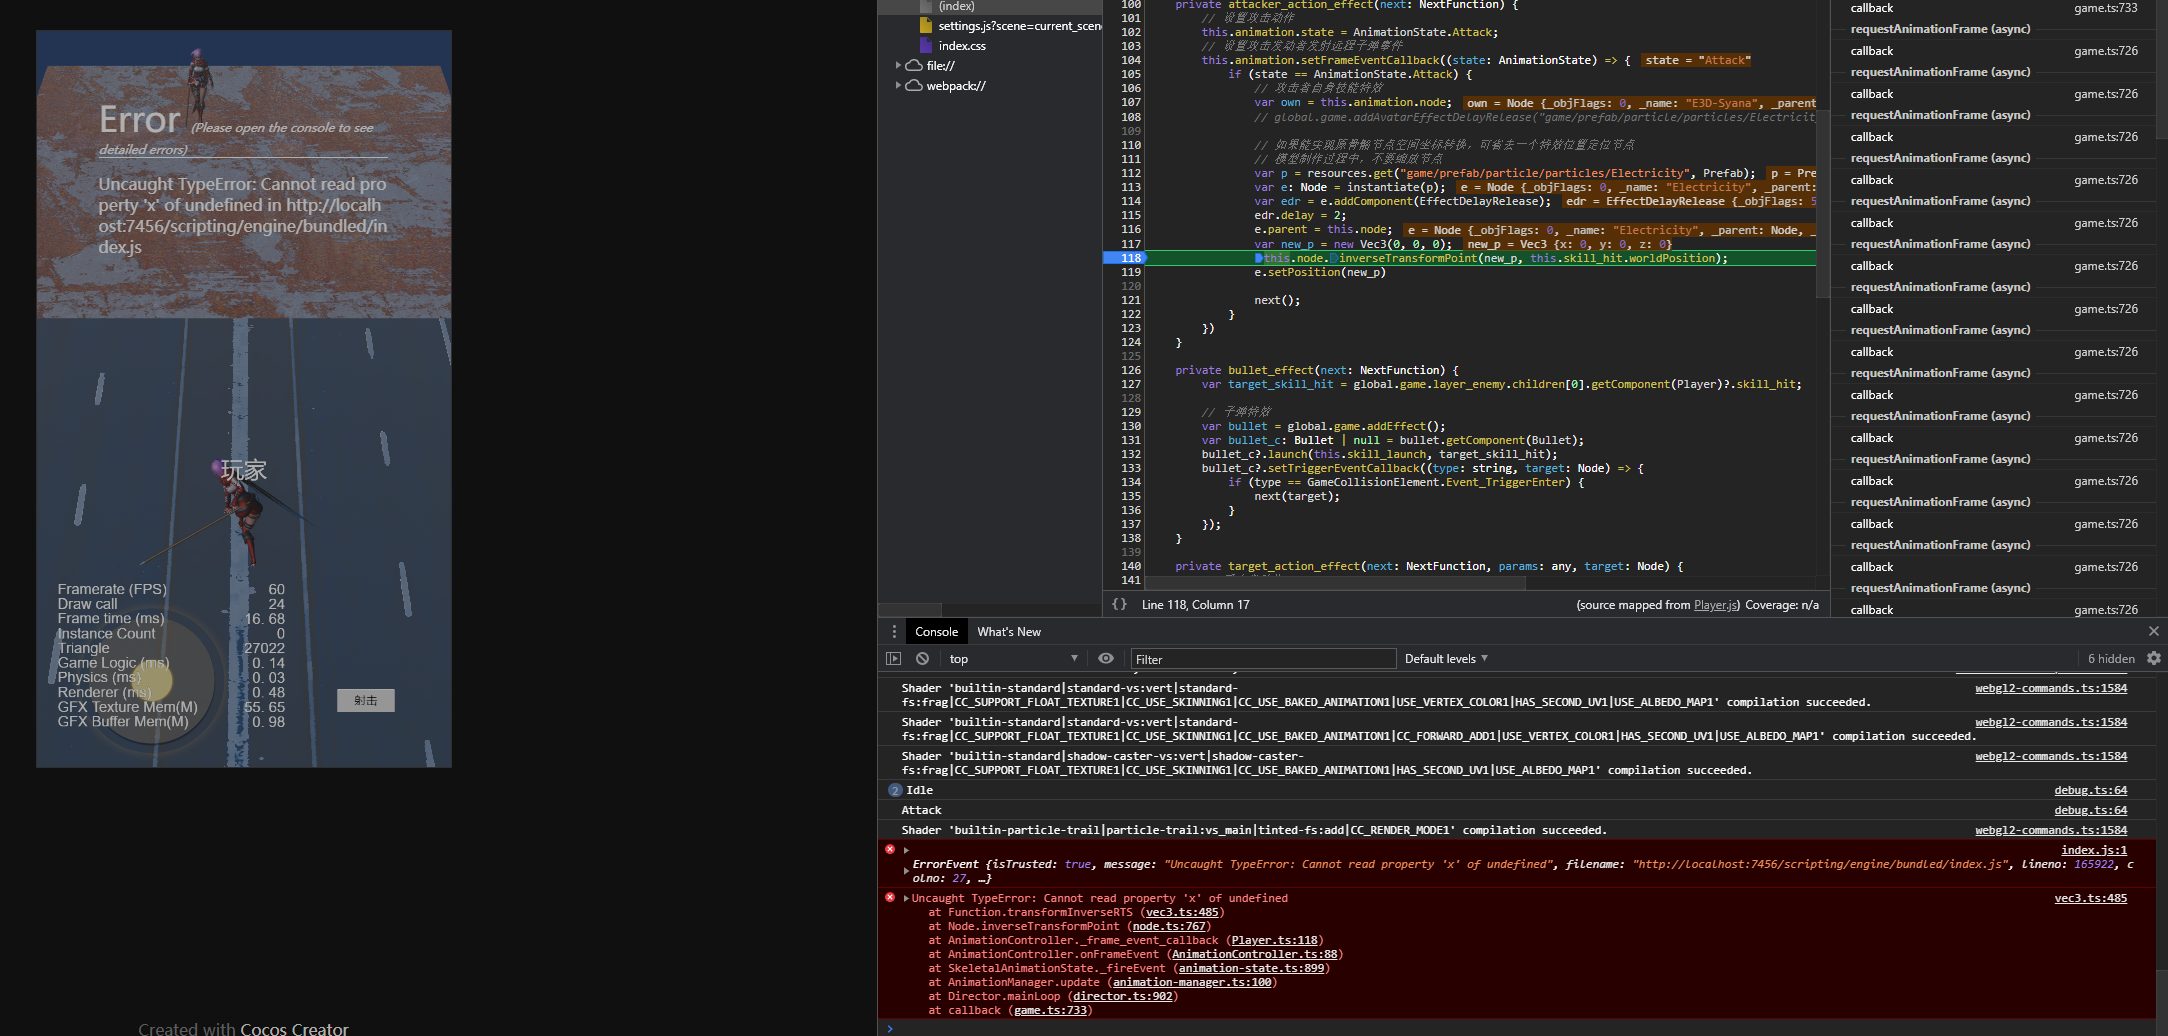Click the game.ts:733 call stack frame
Viewport: 2168px width, 1036px height.
tap(1994, 8)
